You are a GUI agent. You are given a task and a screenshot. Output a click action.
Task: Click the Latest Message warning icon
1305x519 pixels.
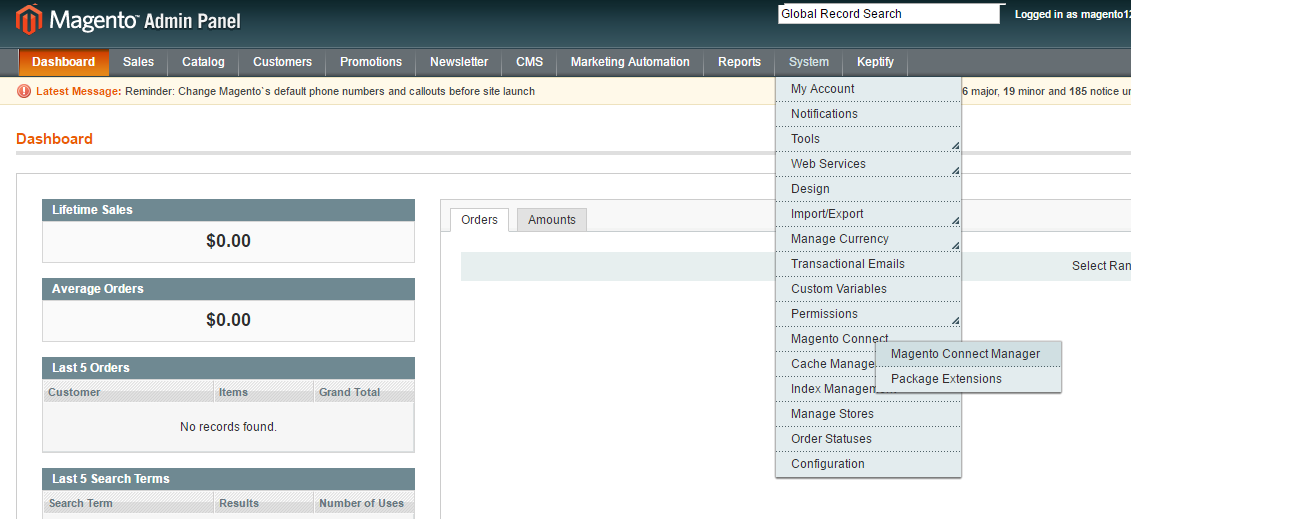point(24,91)
